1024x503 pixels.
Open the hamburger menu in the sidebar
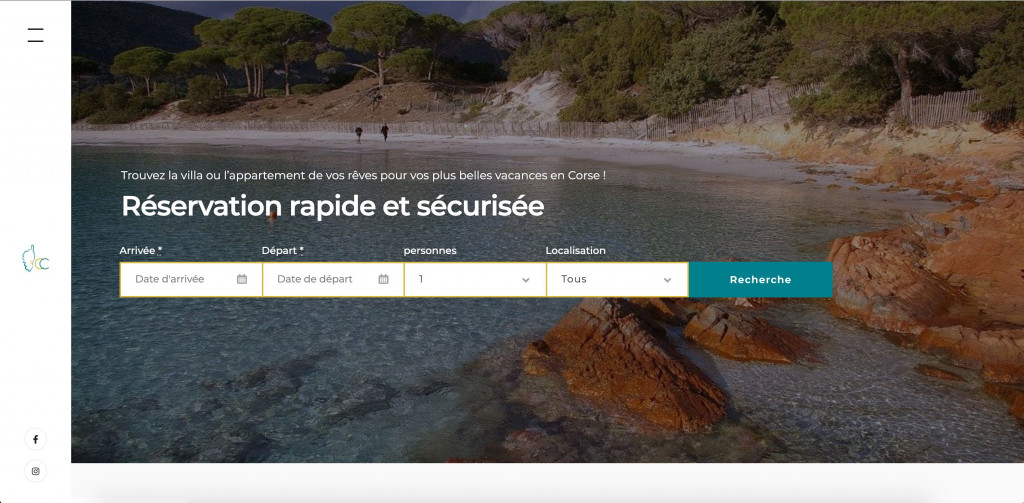(35, 35)
